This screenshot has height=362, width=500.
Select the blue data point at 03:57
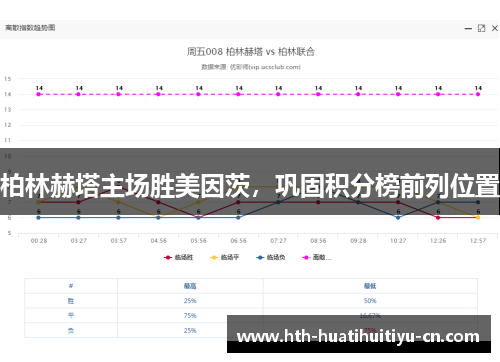(118, 218)
